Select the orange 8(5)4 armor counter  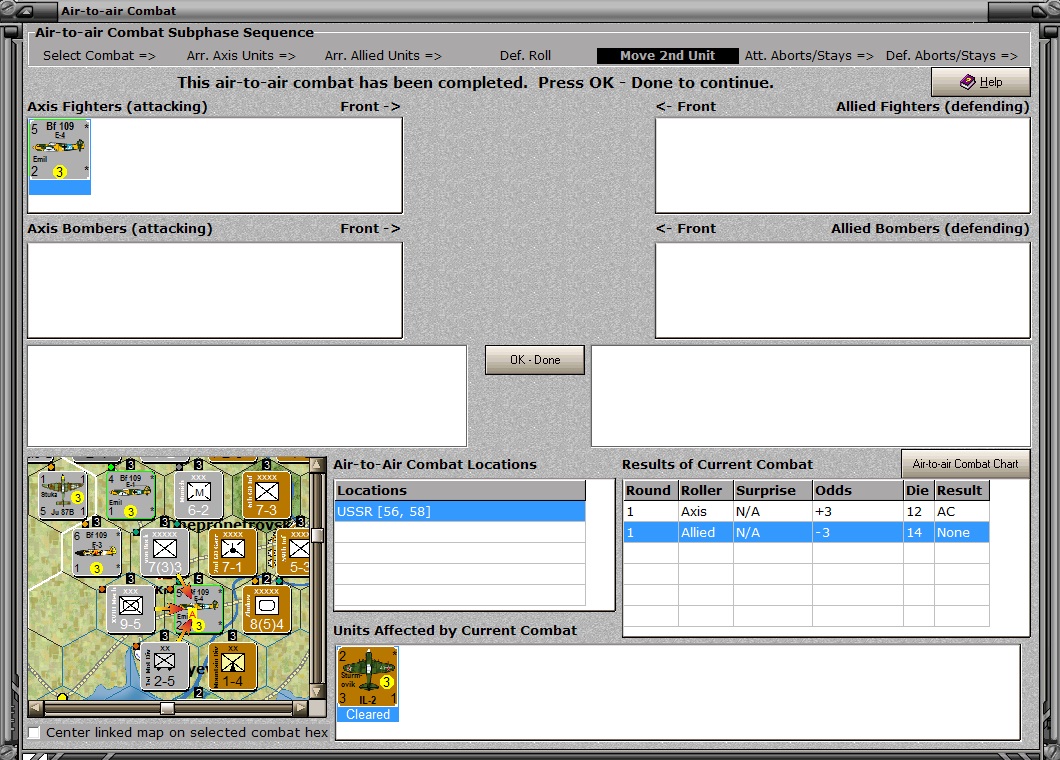coord(266,609)
